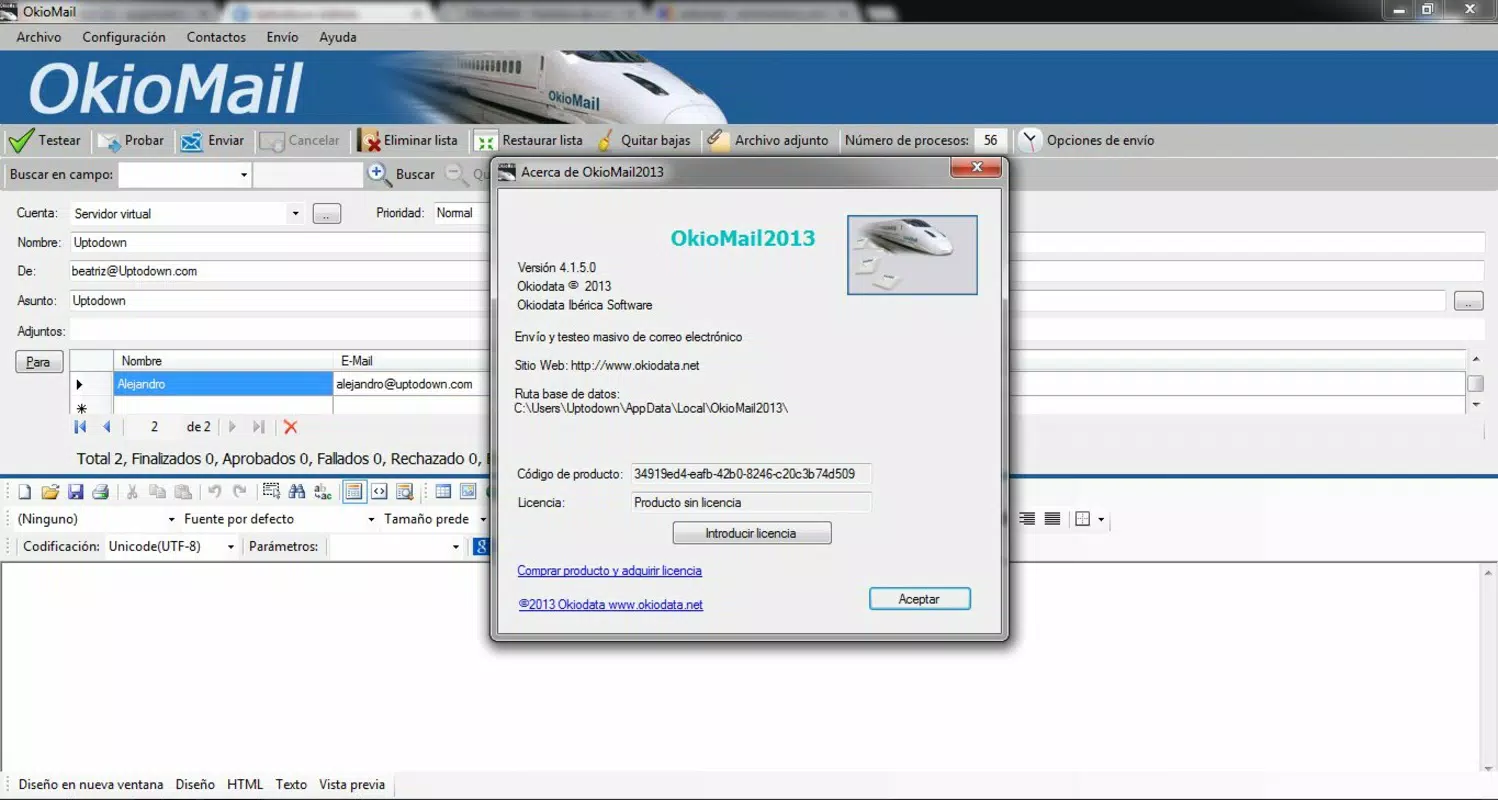Close the Acerca de OkioMail2013 dialog
This screenshot has width=1498, height=800.
click(x=977, y=170)
